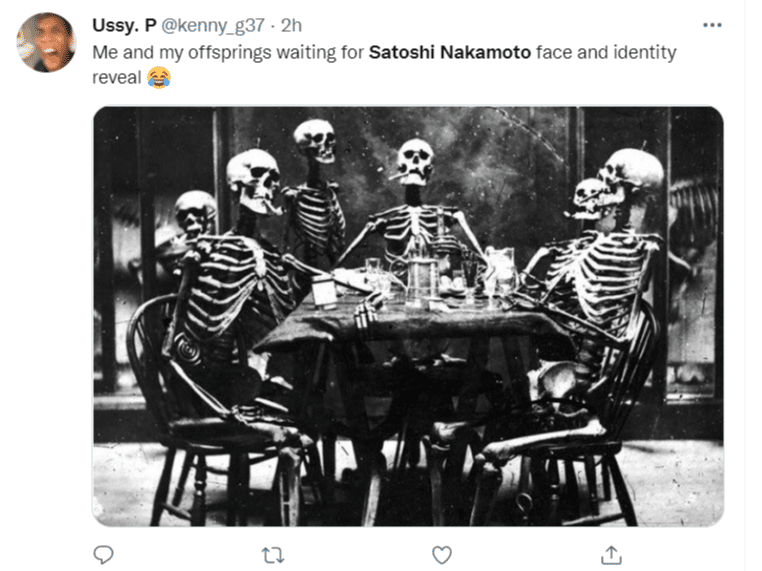Click the glass pitcher on photo's table

[x=501, y=270]
